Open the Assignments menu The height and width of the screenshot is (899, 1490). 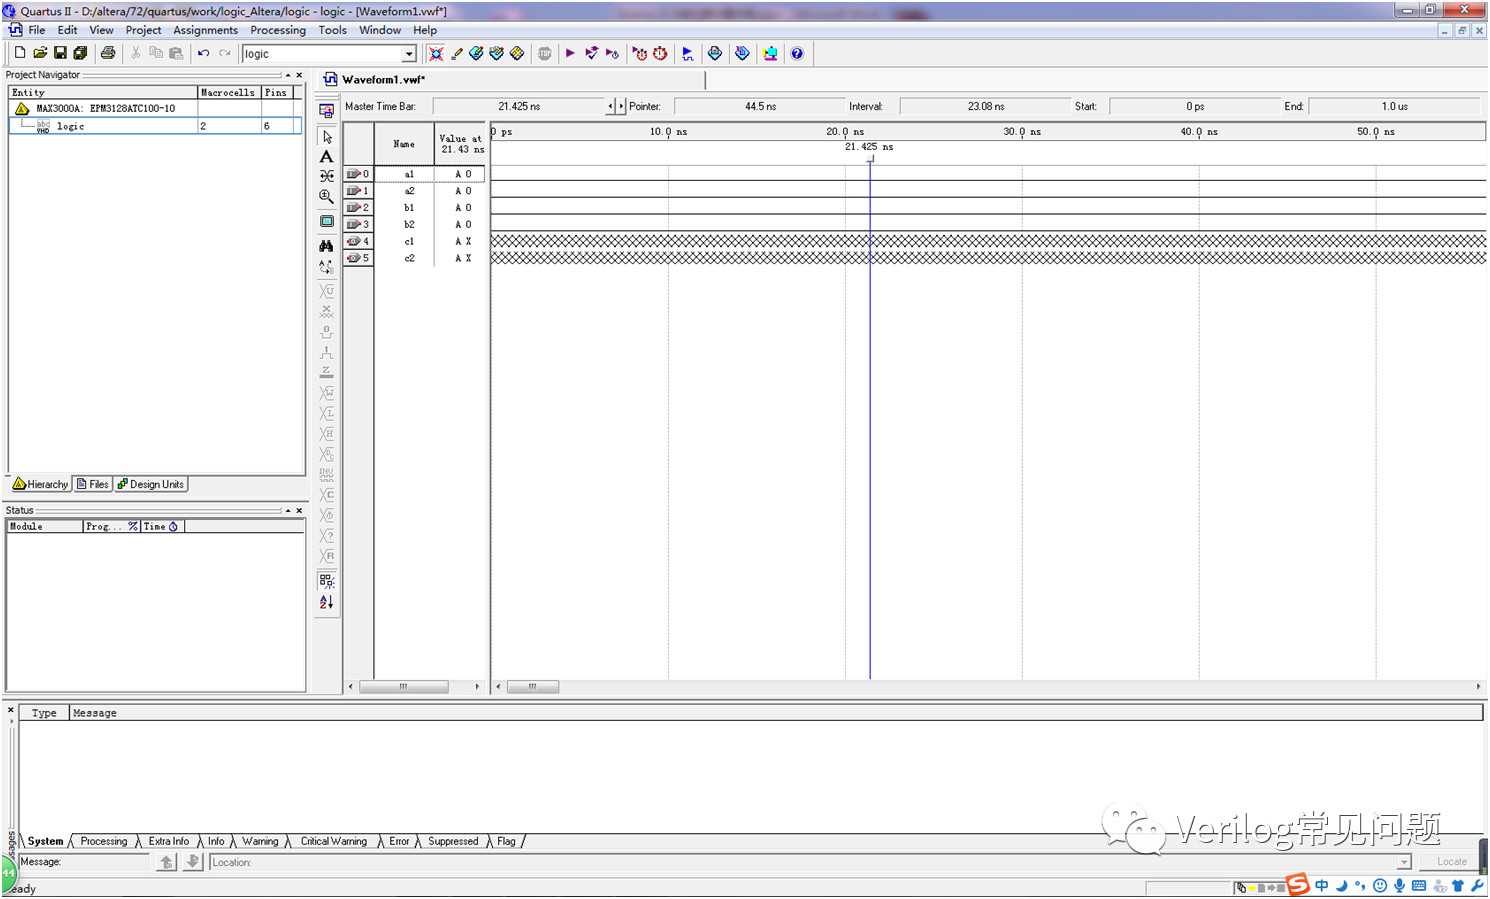pos(206,30)
